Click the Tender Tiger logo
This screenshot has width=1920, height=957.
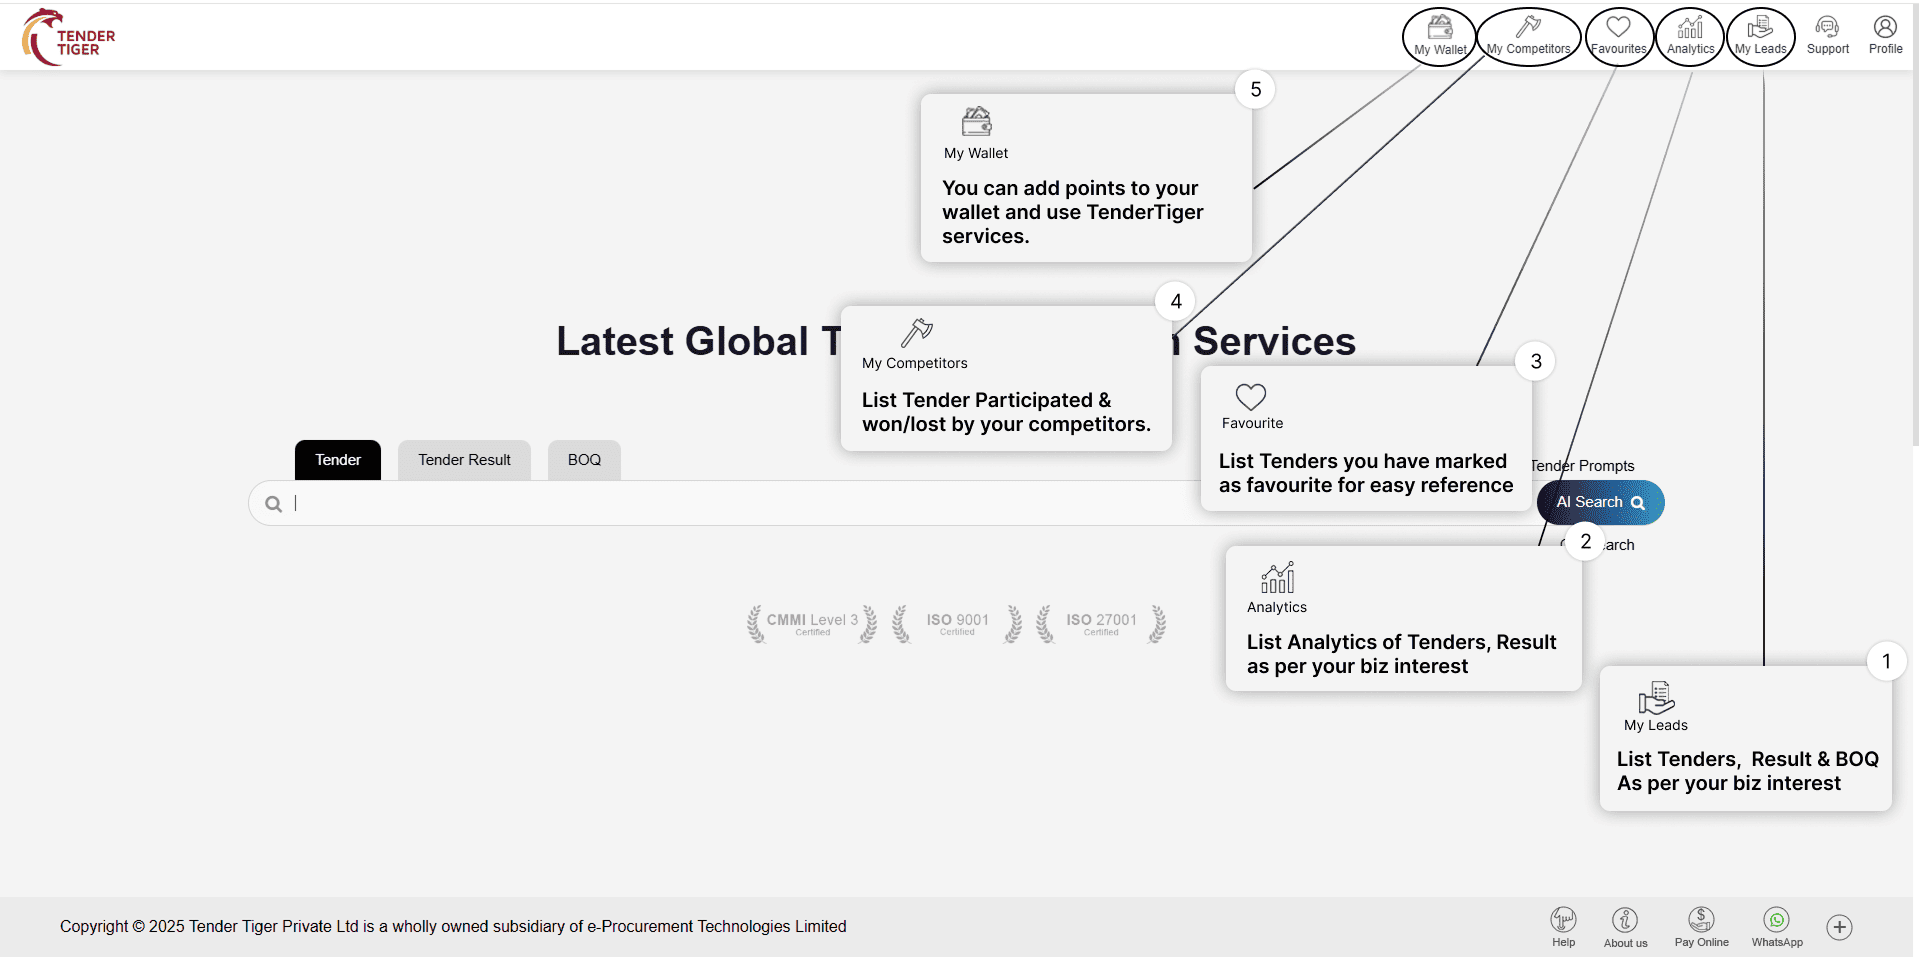point(69,37)
